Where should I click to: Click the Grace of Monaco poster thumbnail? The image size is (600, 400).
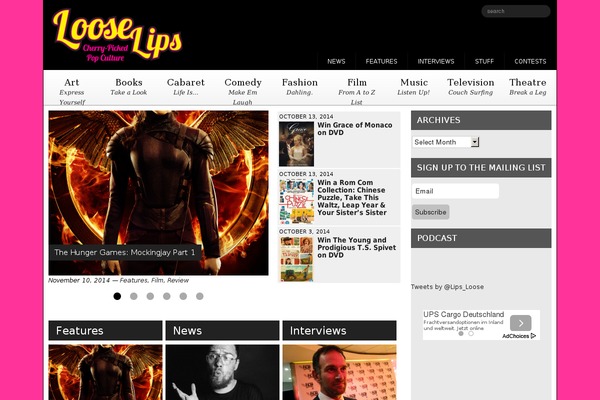click(296, 144)
